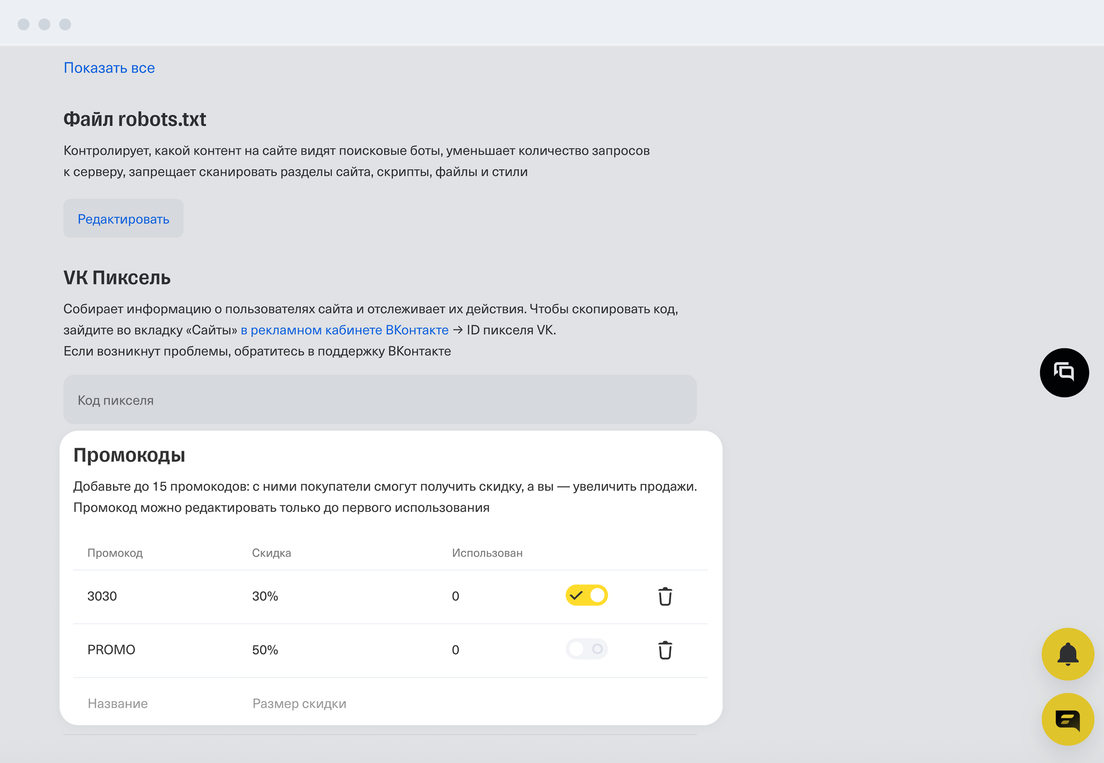Open the yellow support chat button
Image resolution: width=1104 pixels, height=763 pixels.
pos(1067,719)
